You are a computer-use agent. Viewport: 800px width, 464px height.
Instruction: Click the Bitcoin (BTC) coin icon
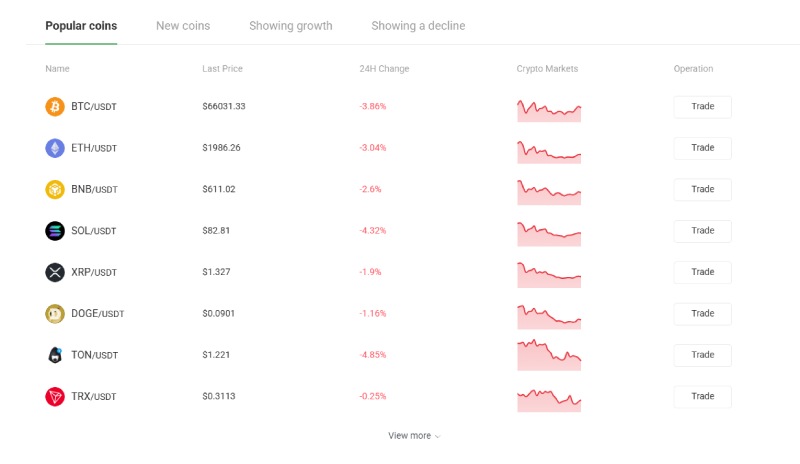point(55,106)
